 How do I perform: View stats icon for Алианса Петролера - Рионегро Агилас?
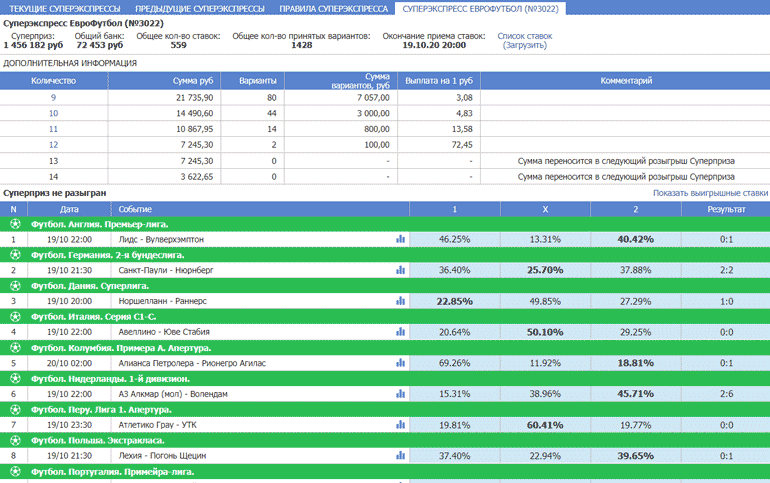click(x=400, y=363)
